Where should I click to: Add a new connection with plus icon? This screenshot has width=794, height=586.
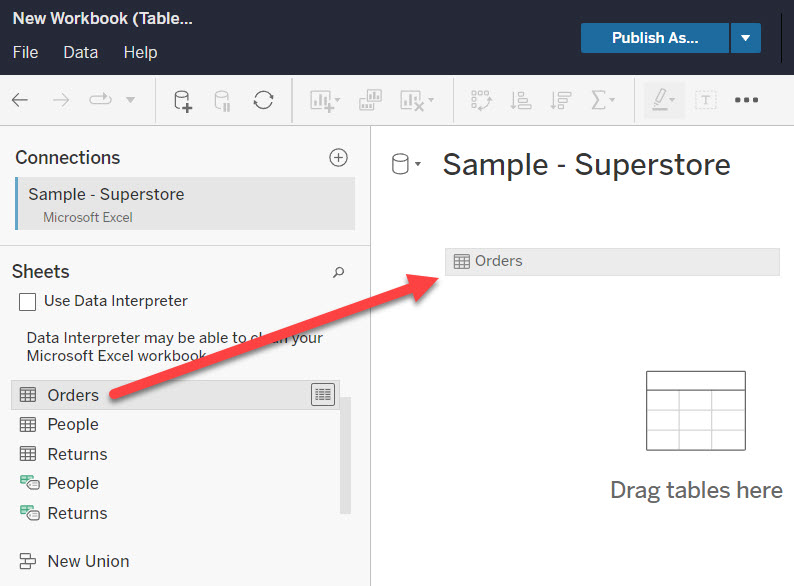[339, 158]
